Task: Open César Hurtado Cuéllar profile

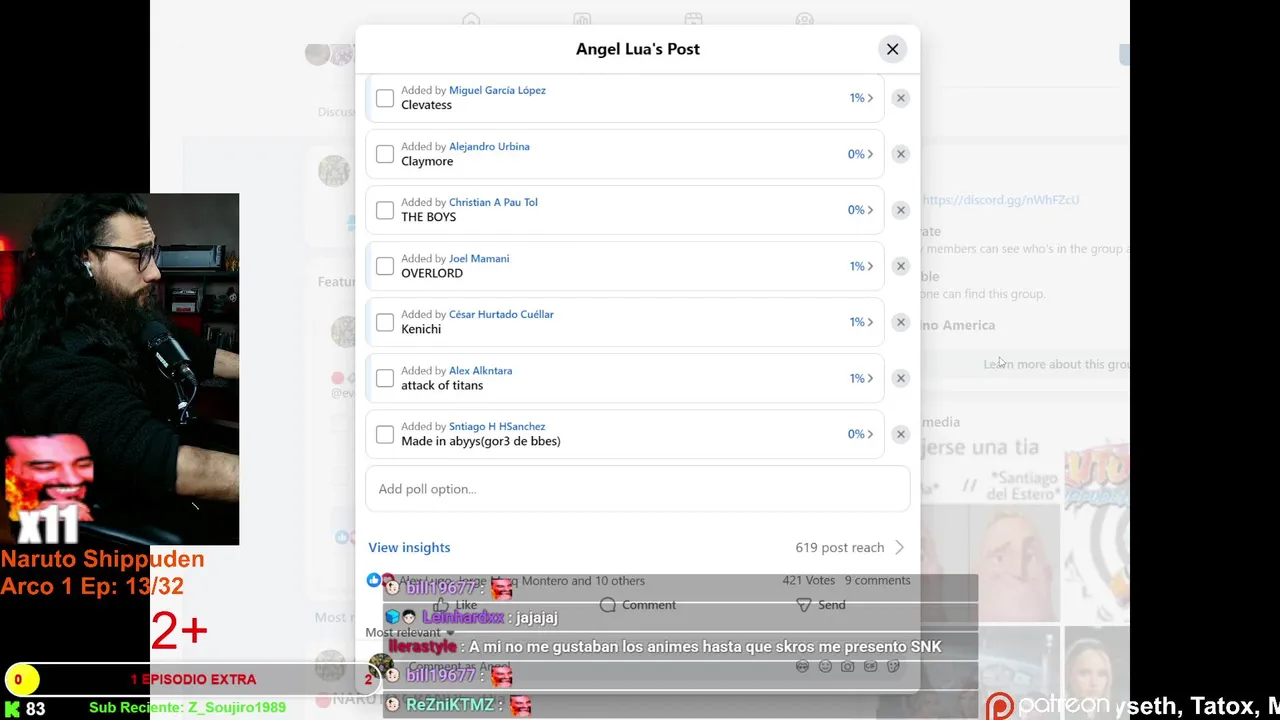Action: click(x=501, y=314)
